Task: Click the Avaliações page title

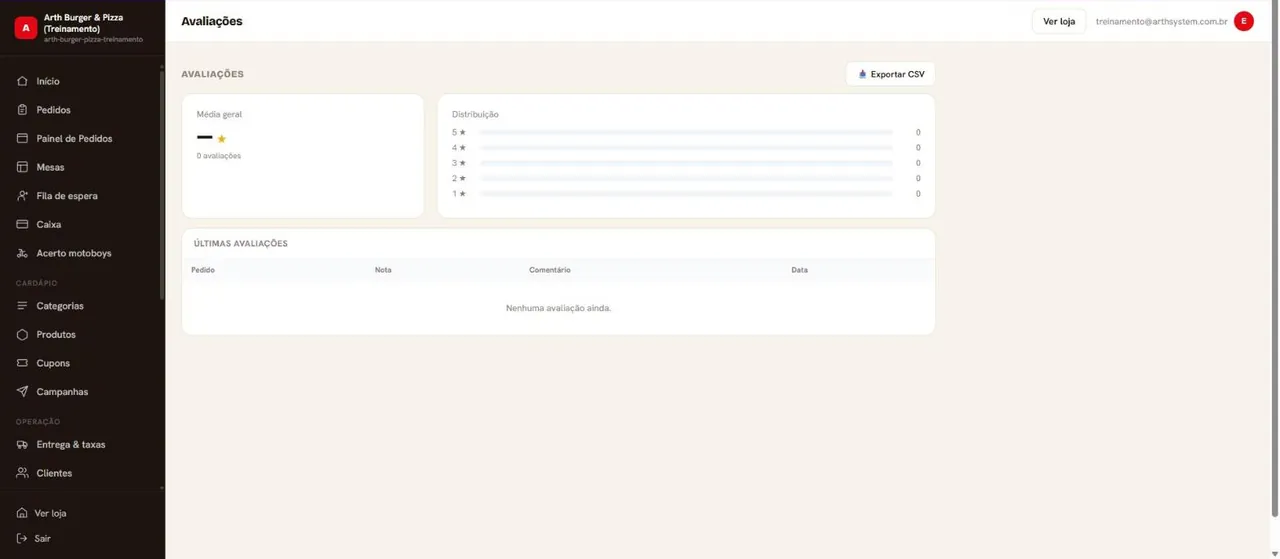Action: coord(212,21)
